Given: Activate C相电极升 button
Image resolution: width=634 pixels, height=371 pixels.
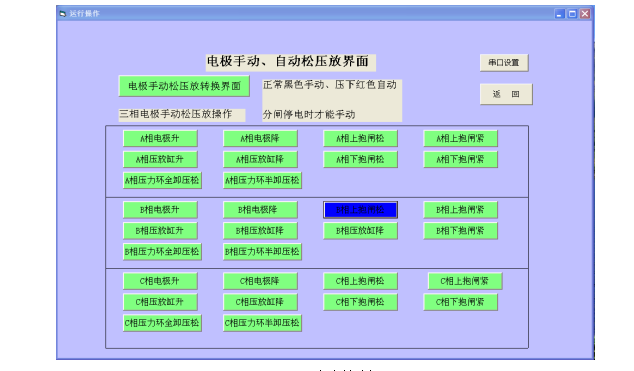Looking at the screenshot, I should pos(160,281).
